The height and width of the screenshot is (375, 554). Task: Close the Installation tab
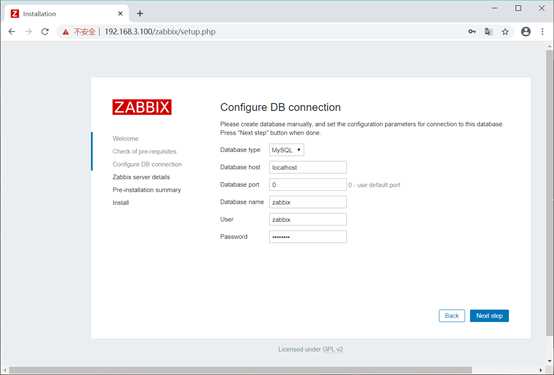pyautogui.click(x=120, y=13)
